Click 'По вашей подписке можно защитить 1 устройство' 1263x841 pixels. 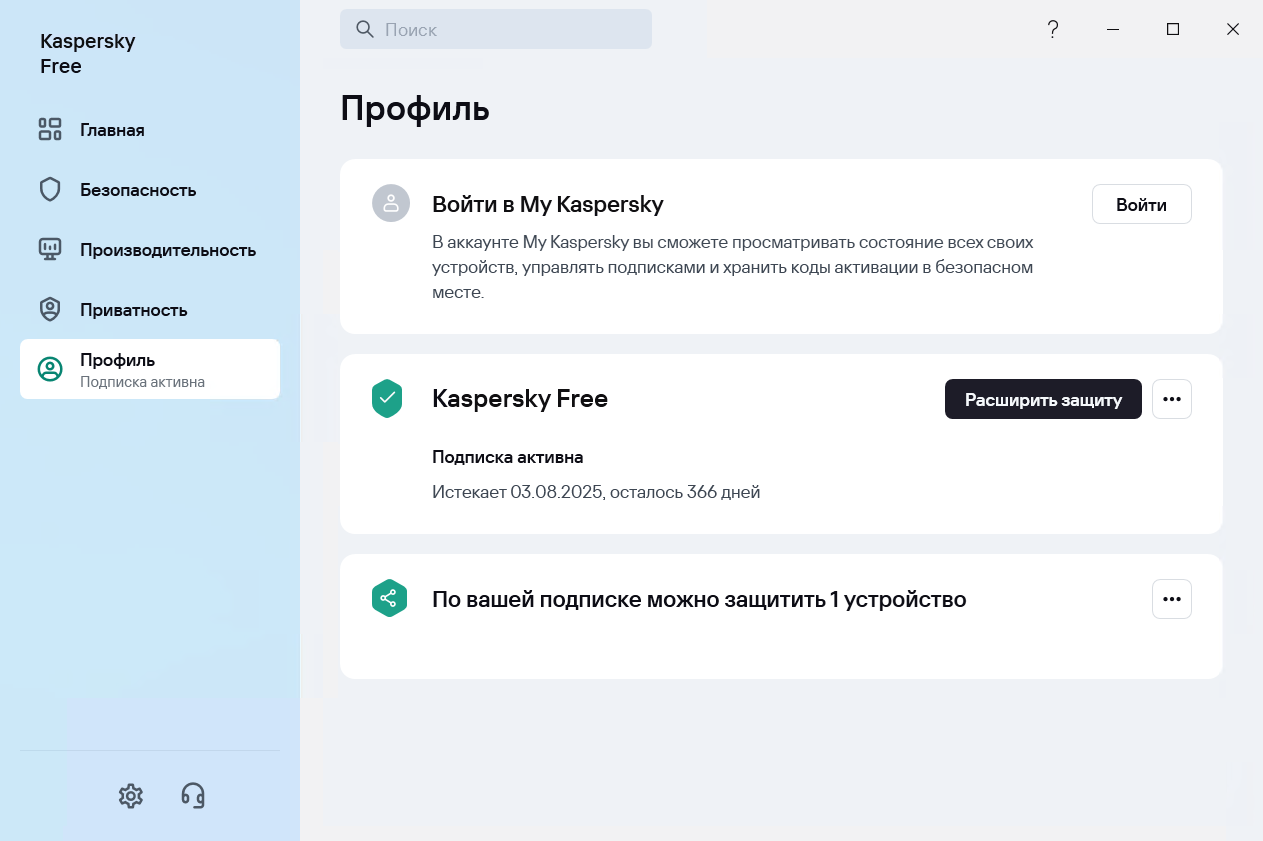coord(699,599)
